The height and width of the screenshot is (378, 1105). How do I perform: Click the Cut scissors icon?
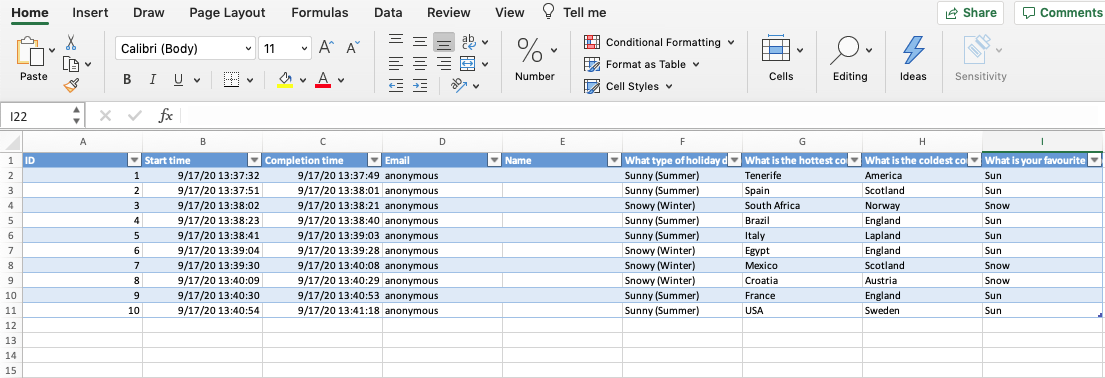[x=71, y=43]
